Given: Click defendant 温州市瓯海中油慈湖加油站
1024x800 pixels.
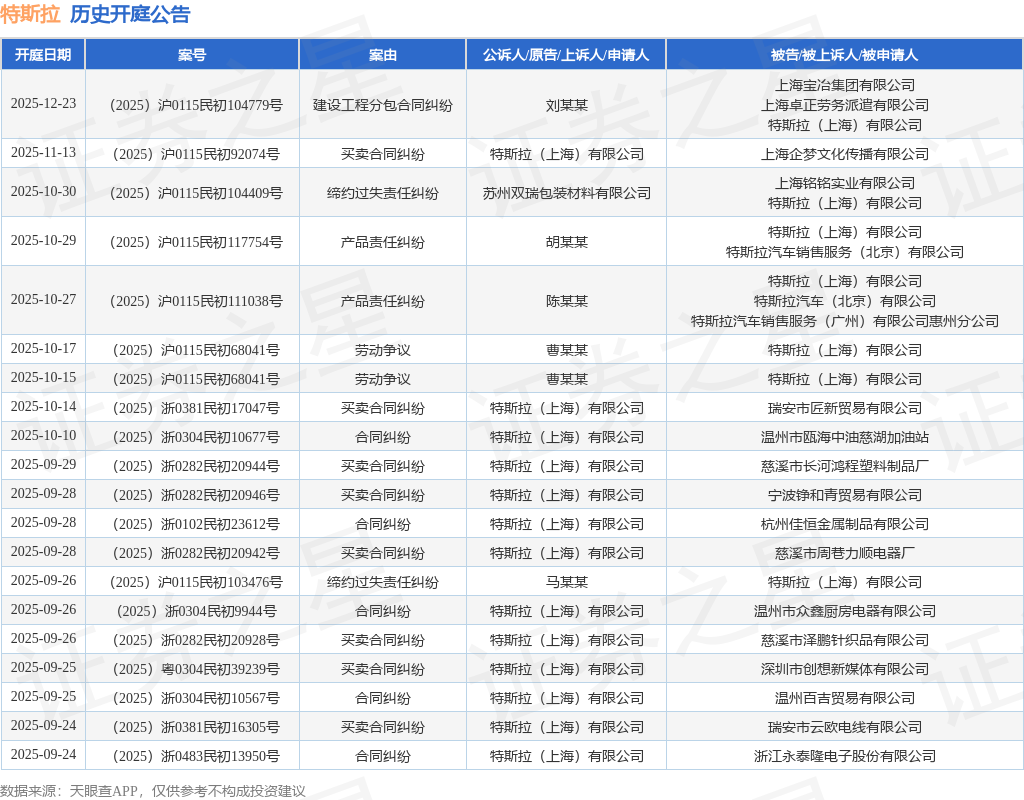Looking at the screenshot, I should point(844,437).
